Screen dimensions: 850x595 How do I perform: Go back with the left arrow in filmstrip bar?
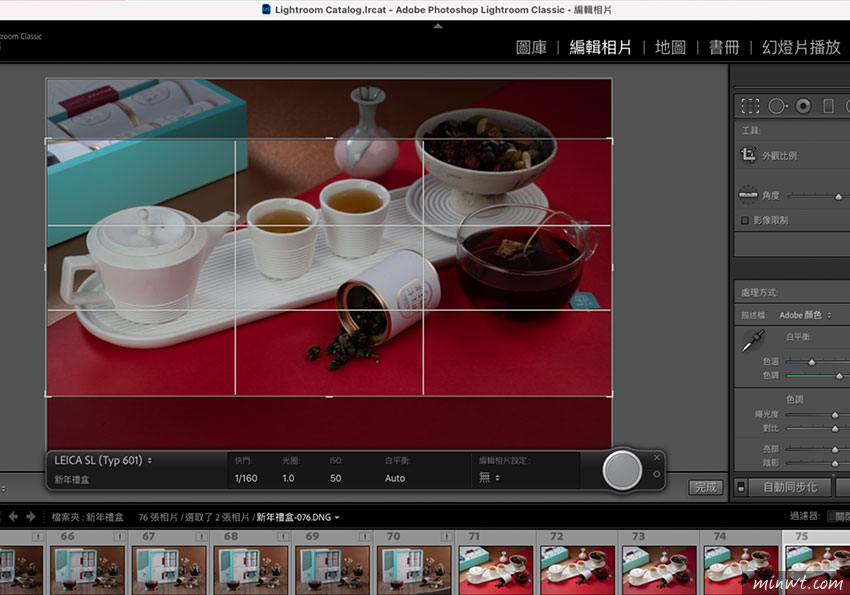click(x=14, y=517)
